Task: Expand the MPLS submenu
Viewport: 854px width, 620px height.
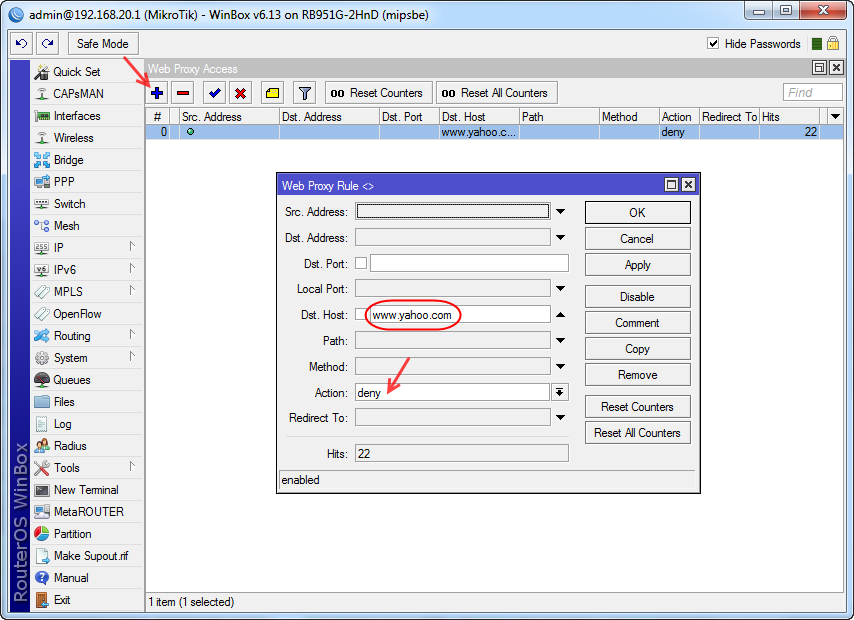Action: pos(132,290)
